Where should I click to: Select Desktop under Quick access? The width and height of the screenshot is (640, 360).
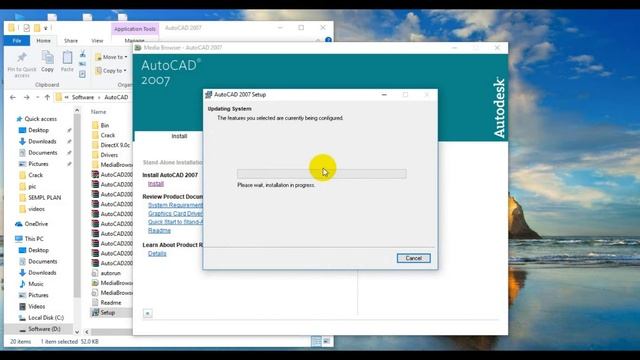tap(38, 130)
